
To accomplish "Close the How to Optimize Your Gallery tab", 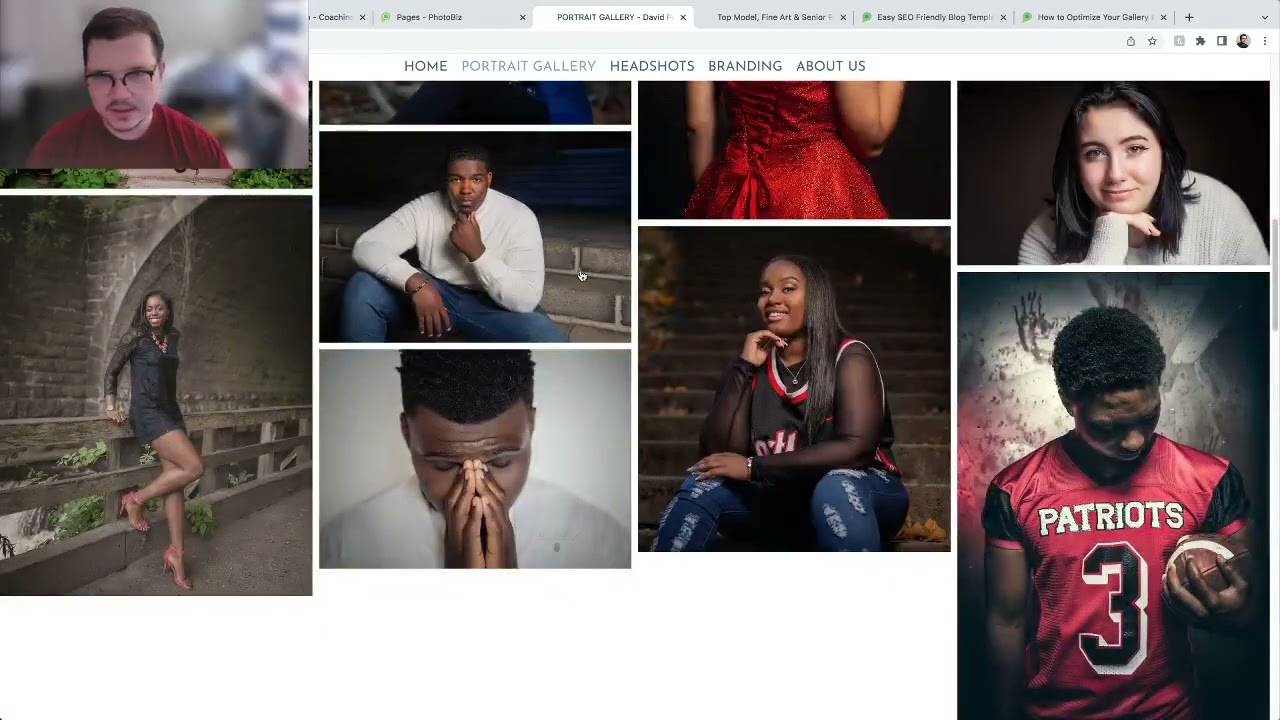I will coord(1163,17).
